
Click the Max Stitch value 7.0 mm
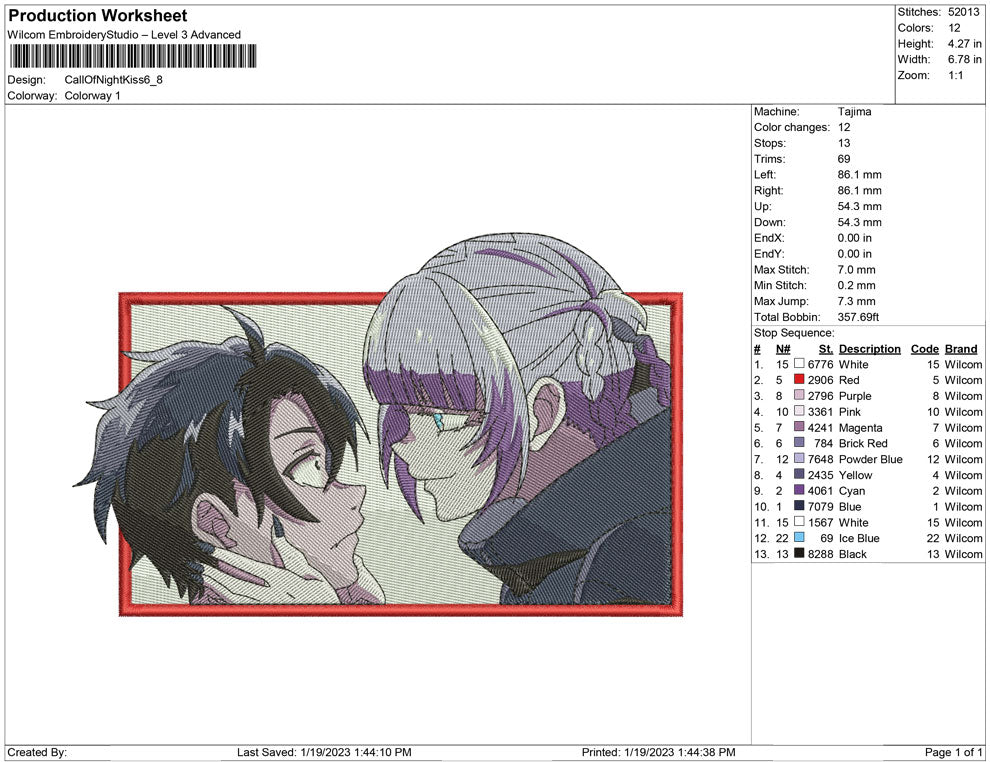[857, 270]
